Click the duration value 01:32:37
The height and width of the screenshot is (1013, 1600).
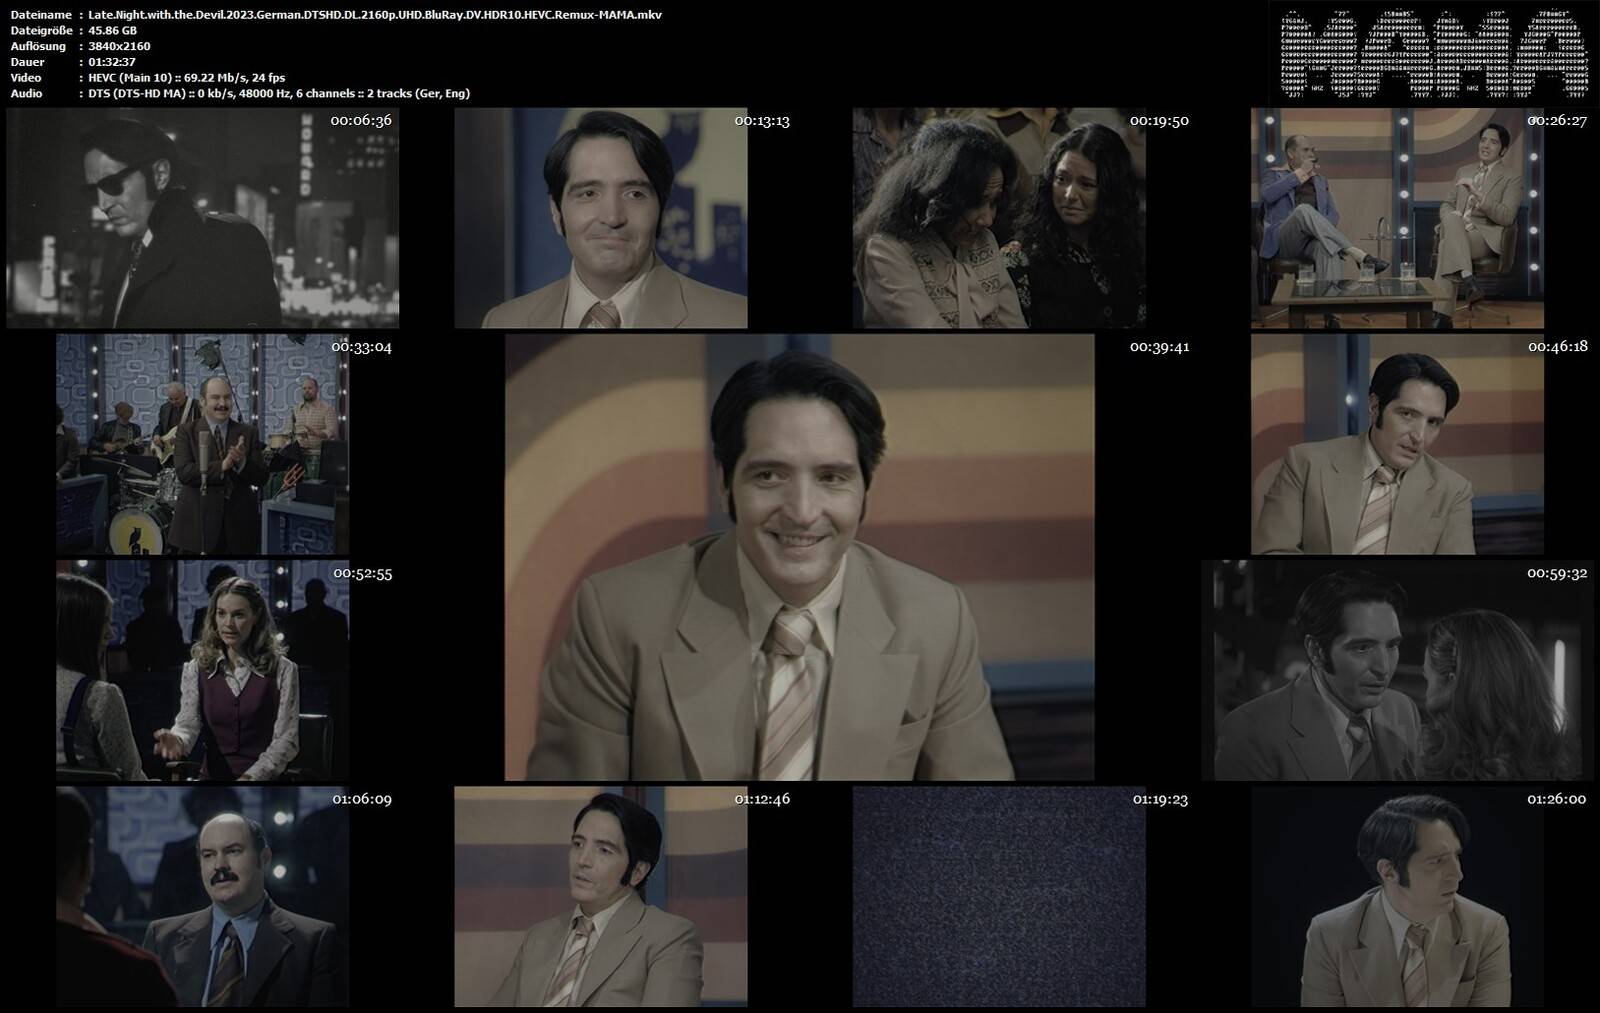(x=113, y=62)
